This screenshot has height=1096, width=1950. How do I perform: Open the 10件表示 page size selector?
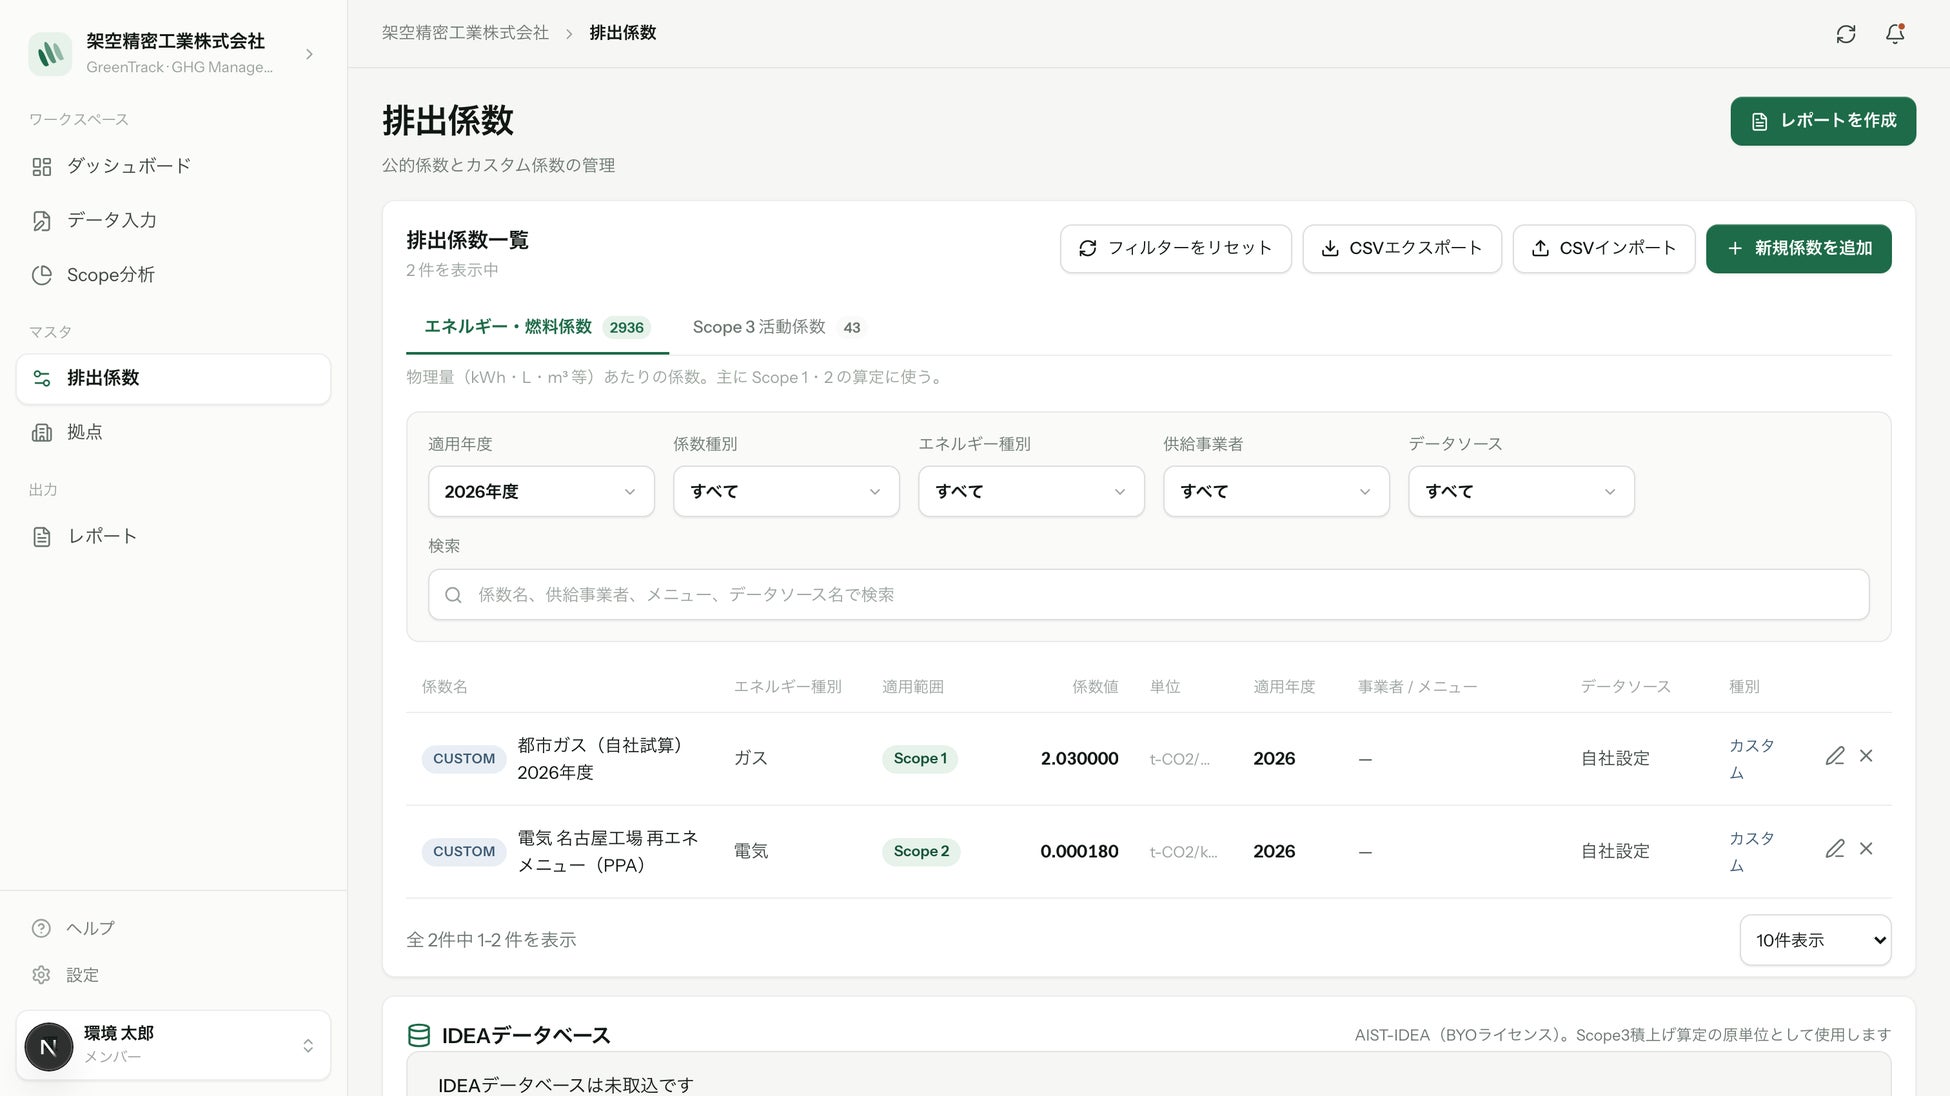1815,940
